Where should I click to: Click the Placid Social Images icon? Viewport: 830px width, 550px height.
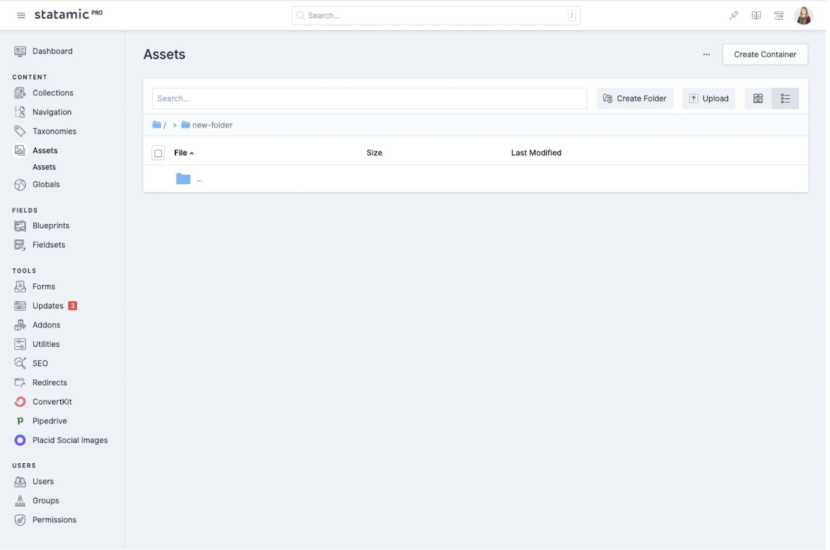click(20, 440)
